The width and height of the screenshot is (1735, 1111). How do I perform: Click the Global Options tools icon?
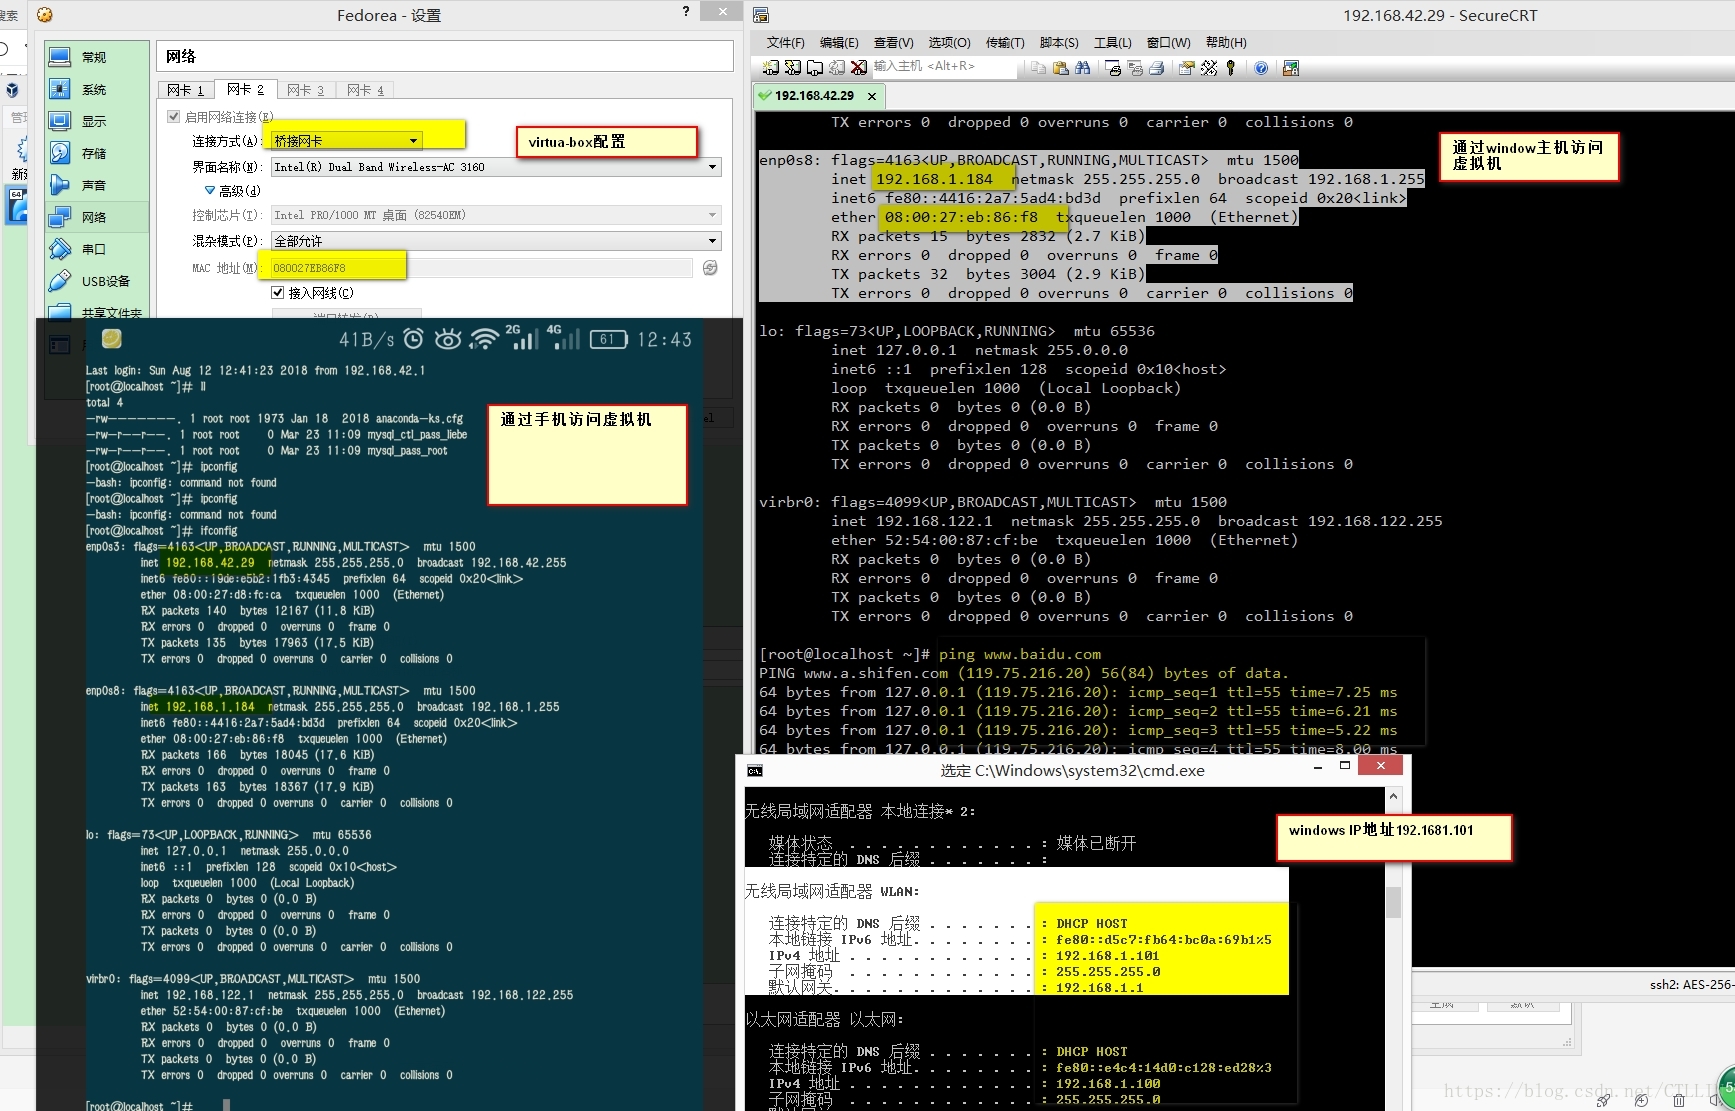coord(1209,68)
